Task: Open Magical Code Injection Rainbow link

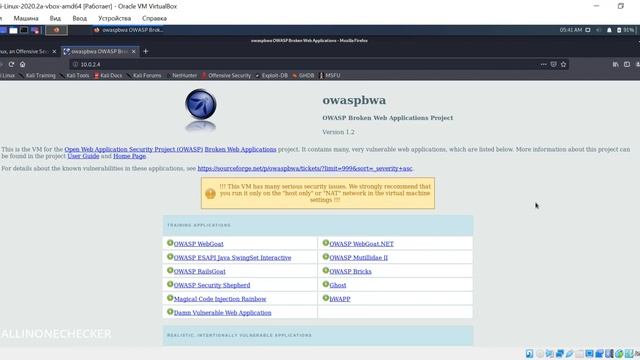Action: (x=220, y=299)
